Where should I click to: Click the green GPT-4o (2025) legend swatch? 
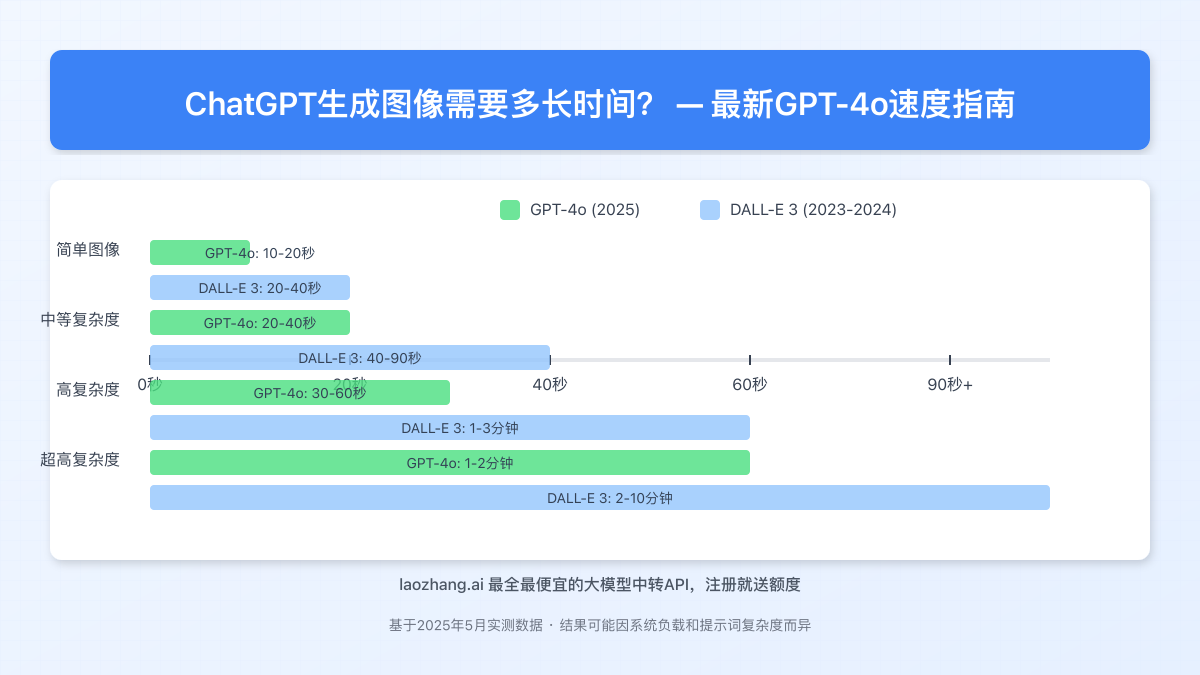510,210
